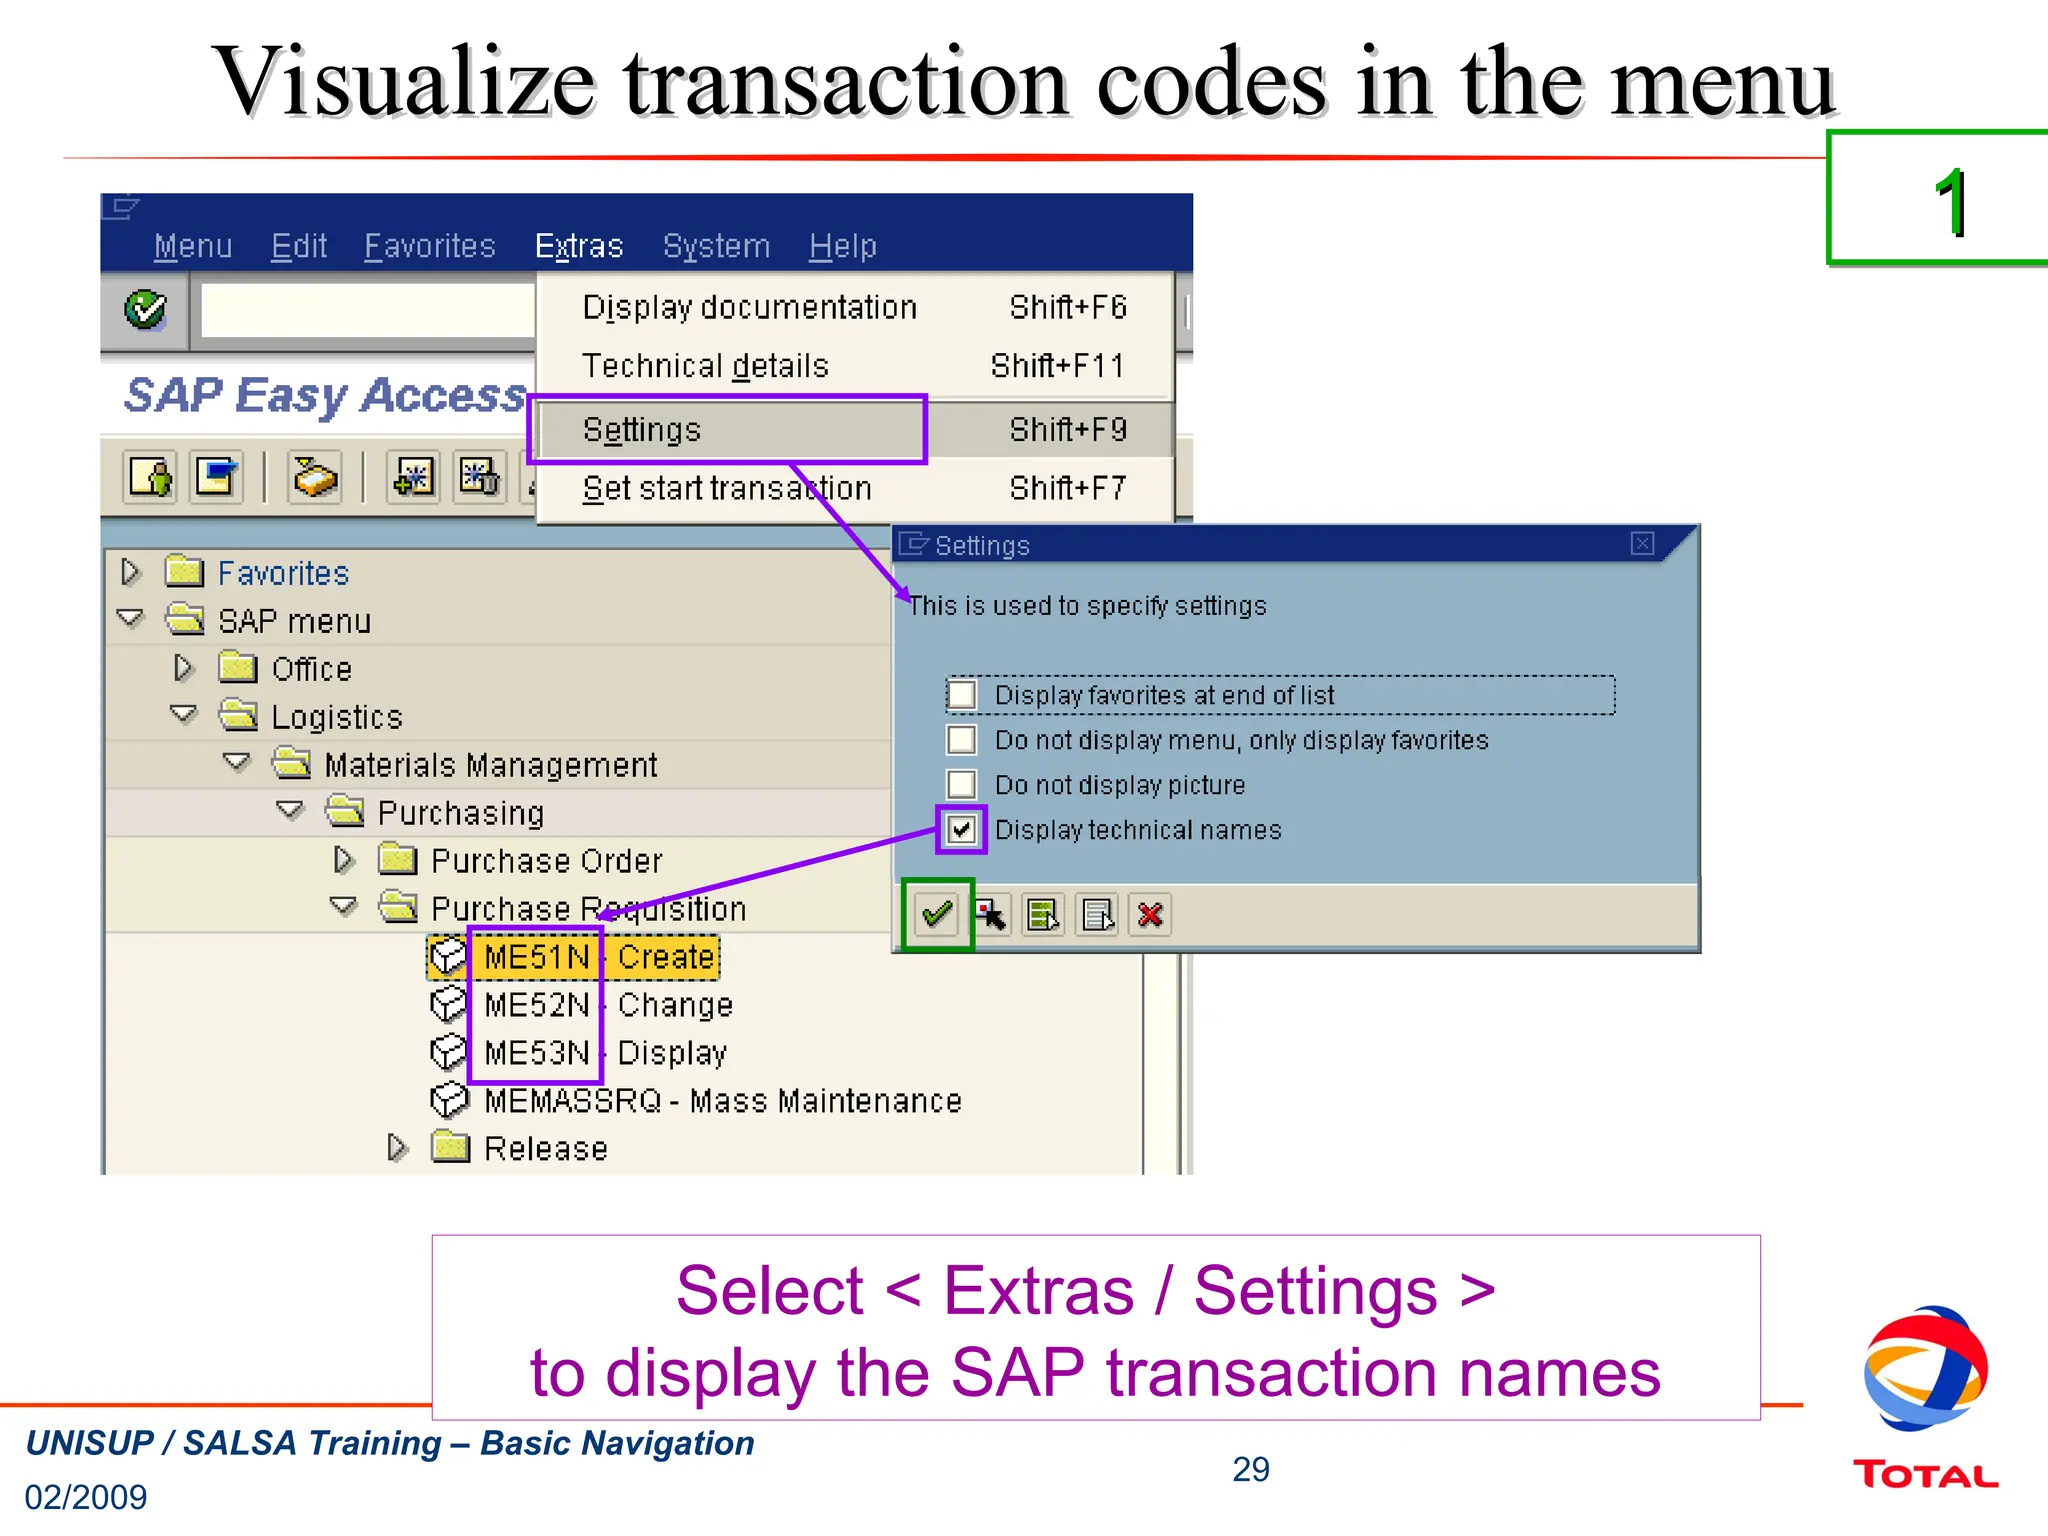Click the green list icon in Settings dialog
This screenshot has width=2048, height=1536.
1043,914
